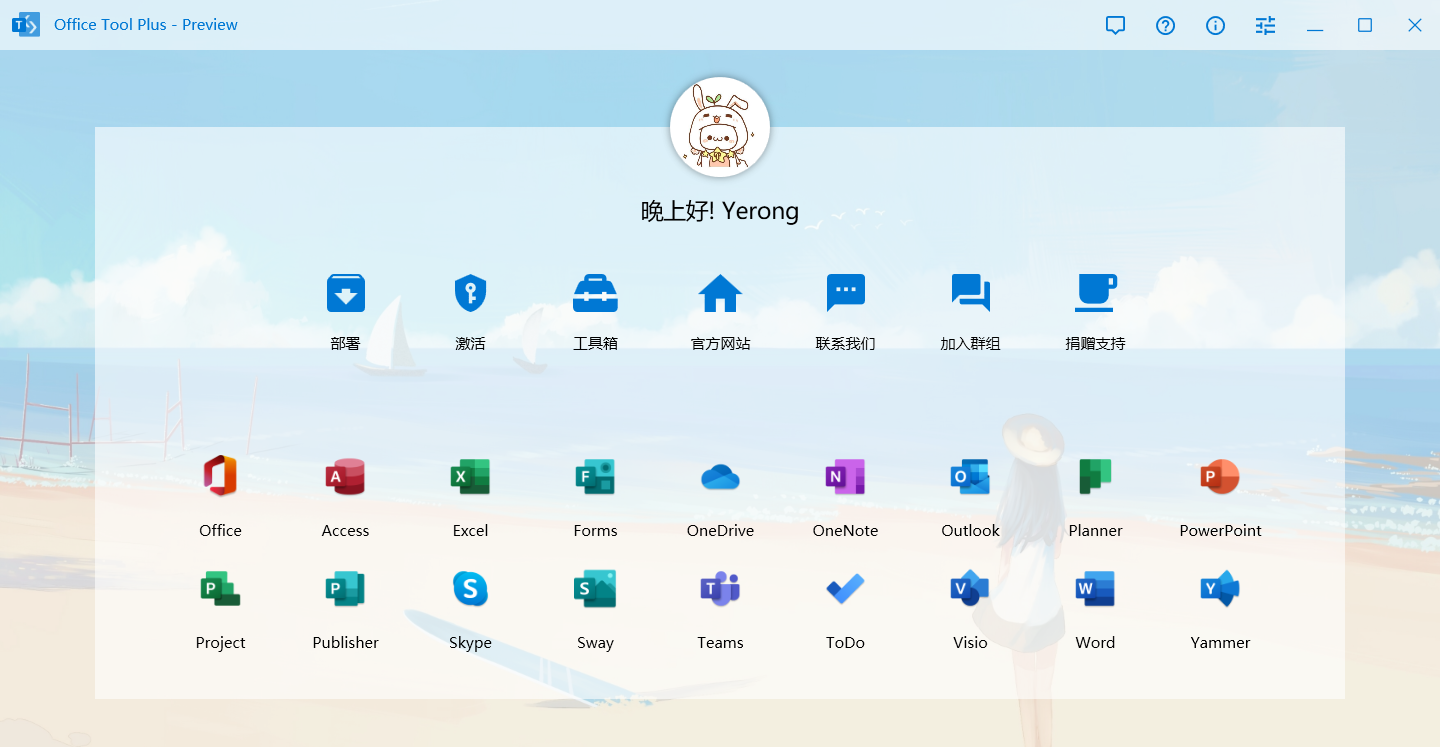
Task: Click the Access database icon
Action: click(345, 478)
